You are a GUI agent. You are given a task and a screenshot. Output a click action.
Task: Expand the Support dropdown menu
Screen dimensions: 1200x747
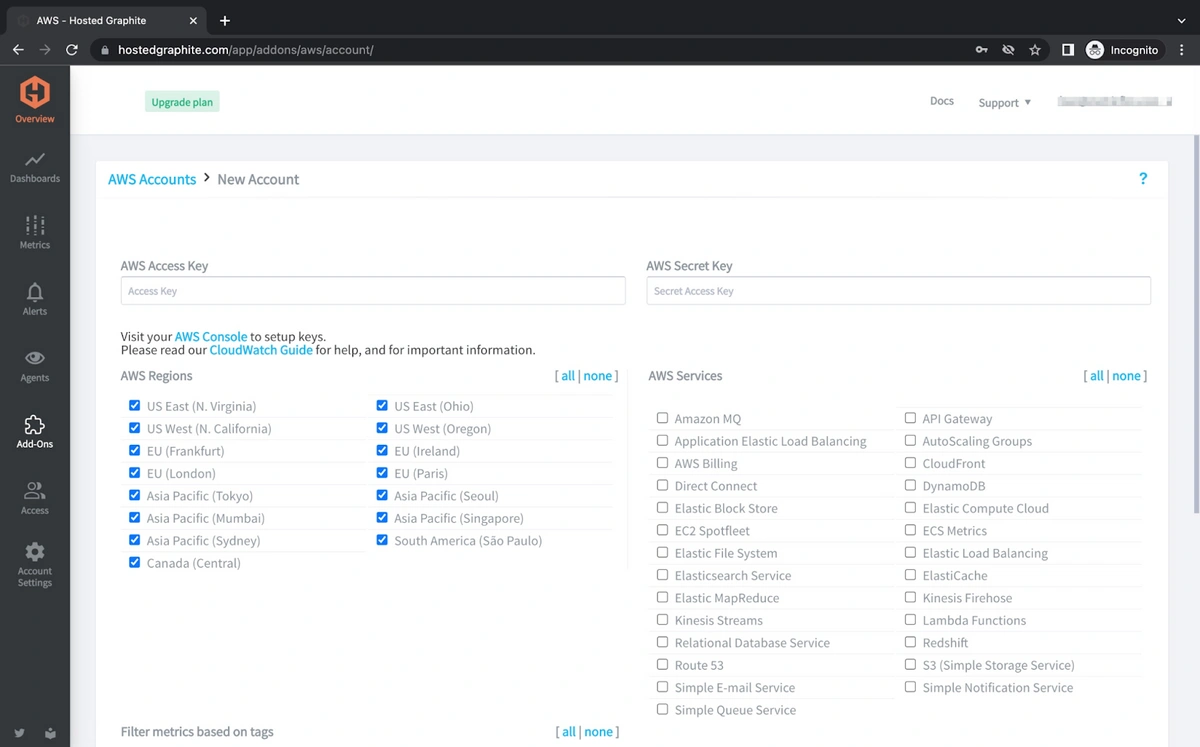1004,102
